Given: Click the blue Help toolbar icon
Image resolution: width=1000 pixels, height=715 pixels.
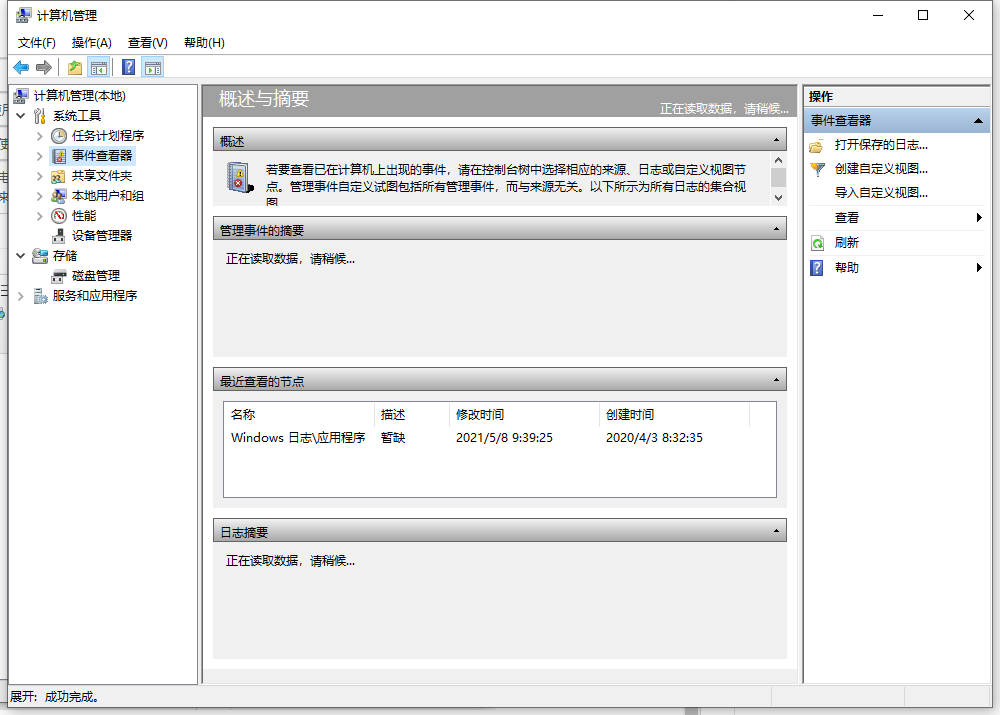Looking at the screenshot, I should coord(128,68).
